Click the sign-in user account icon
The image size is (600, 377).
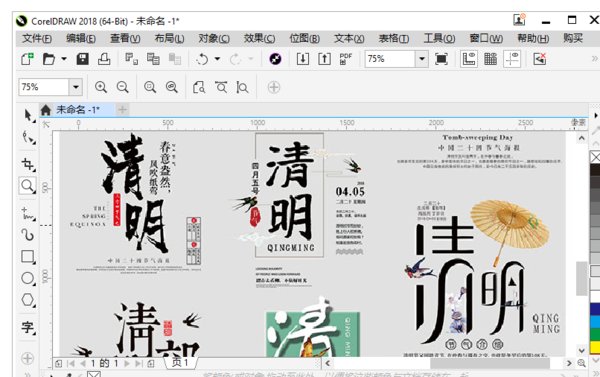point(519,20)
